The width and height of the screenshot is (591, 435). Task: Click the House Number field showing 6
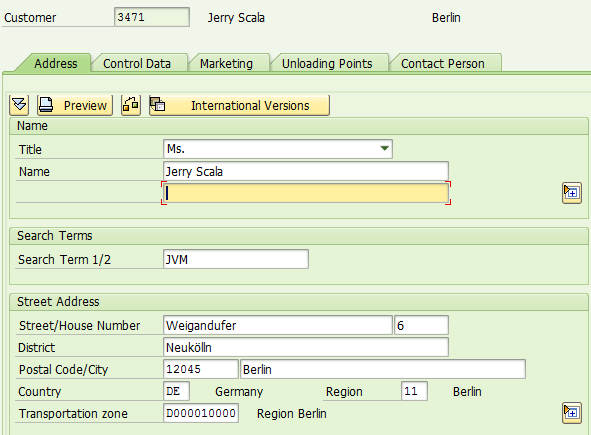tap(421, 325)
